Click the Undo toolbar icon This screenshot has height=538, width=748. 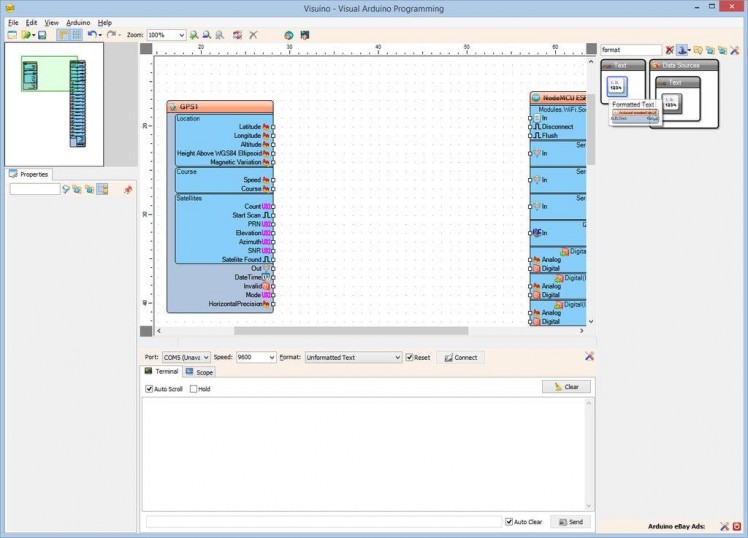[x=91, y=35]
